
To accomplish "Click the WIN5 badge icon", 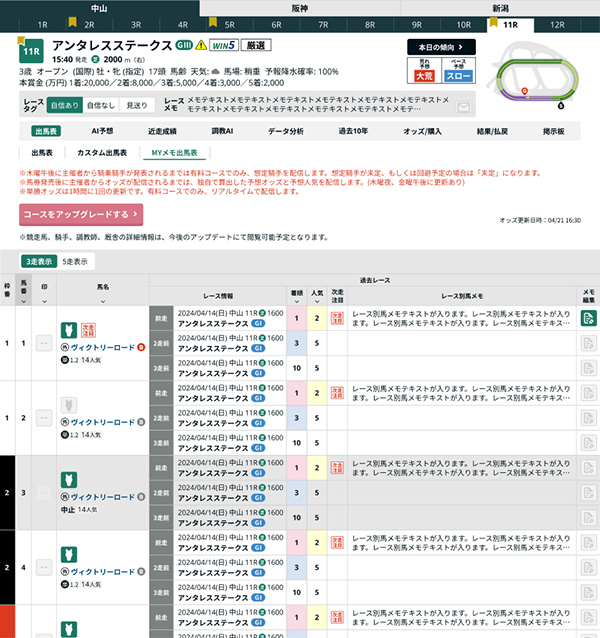I will point(222,45).
